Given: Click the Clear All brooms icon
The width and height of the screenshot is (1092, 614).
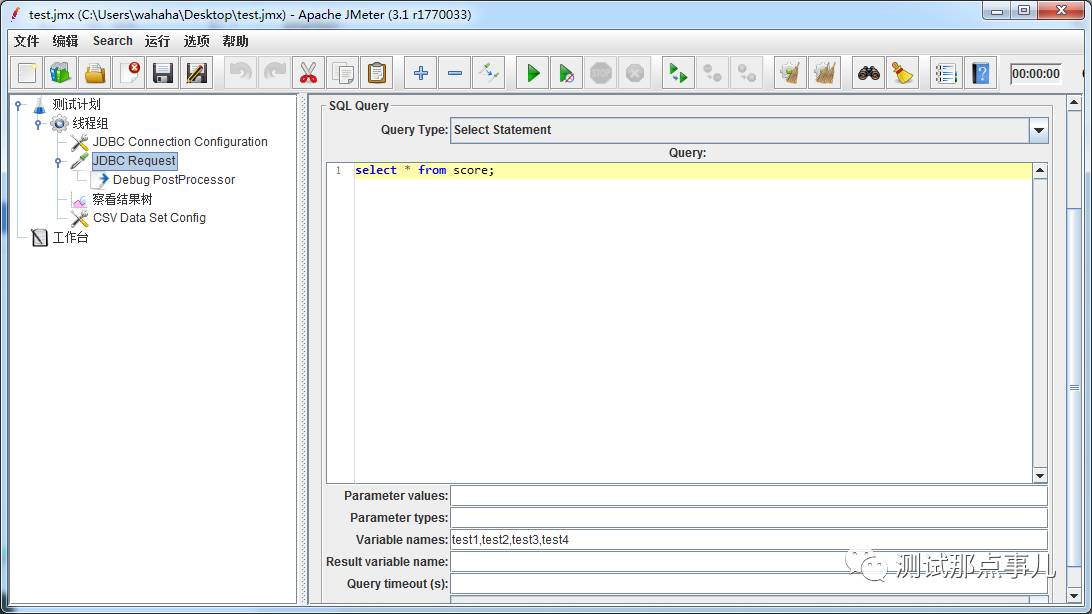Looking at the screenshot, I should click(x=824, y=72).
